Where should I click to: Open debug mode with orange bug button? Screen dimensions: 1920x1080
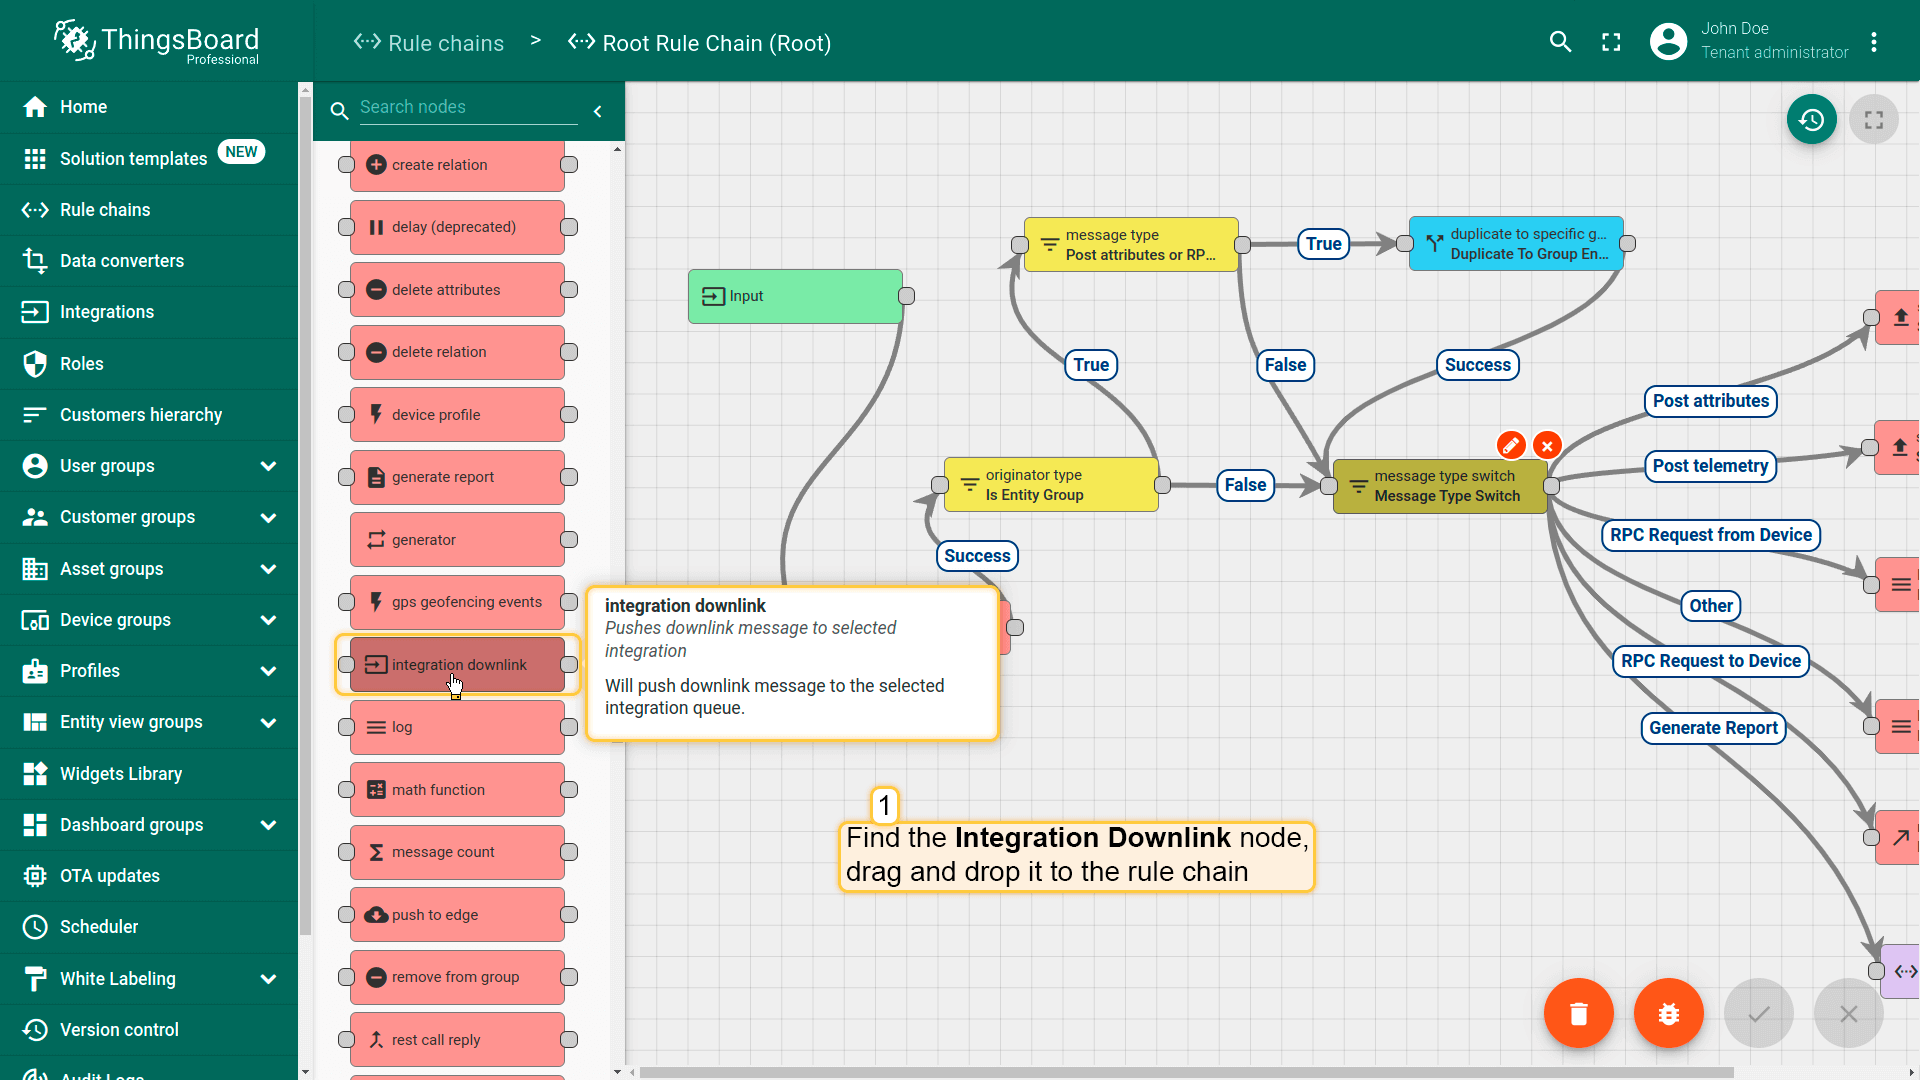tap(1668, 1013)
